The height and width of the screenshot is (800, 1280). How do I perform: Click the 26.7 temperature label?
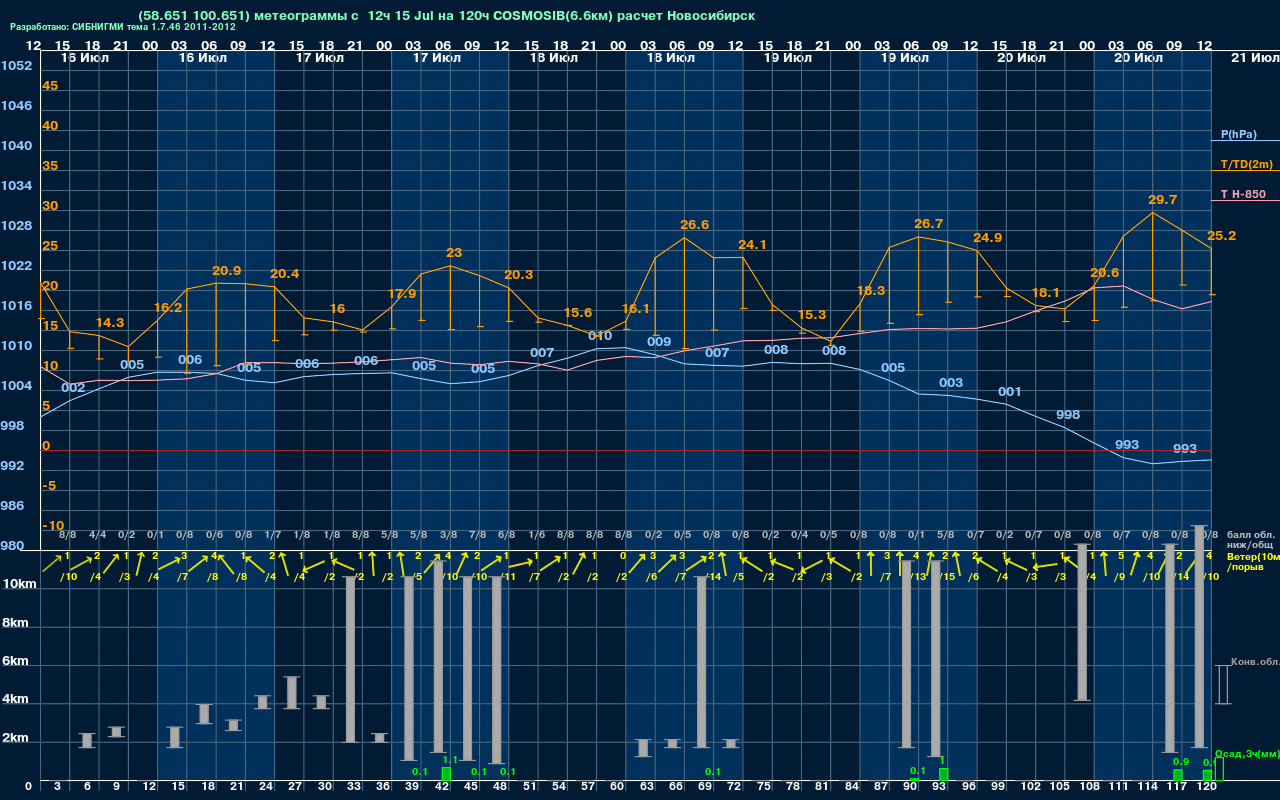(929, 224)
